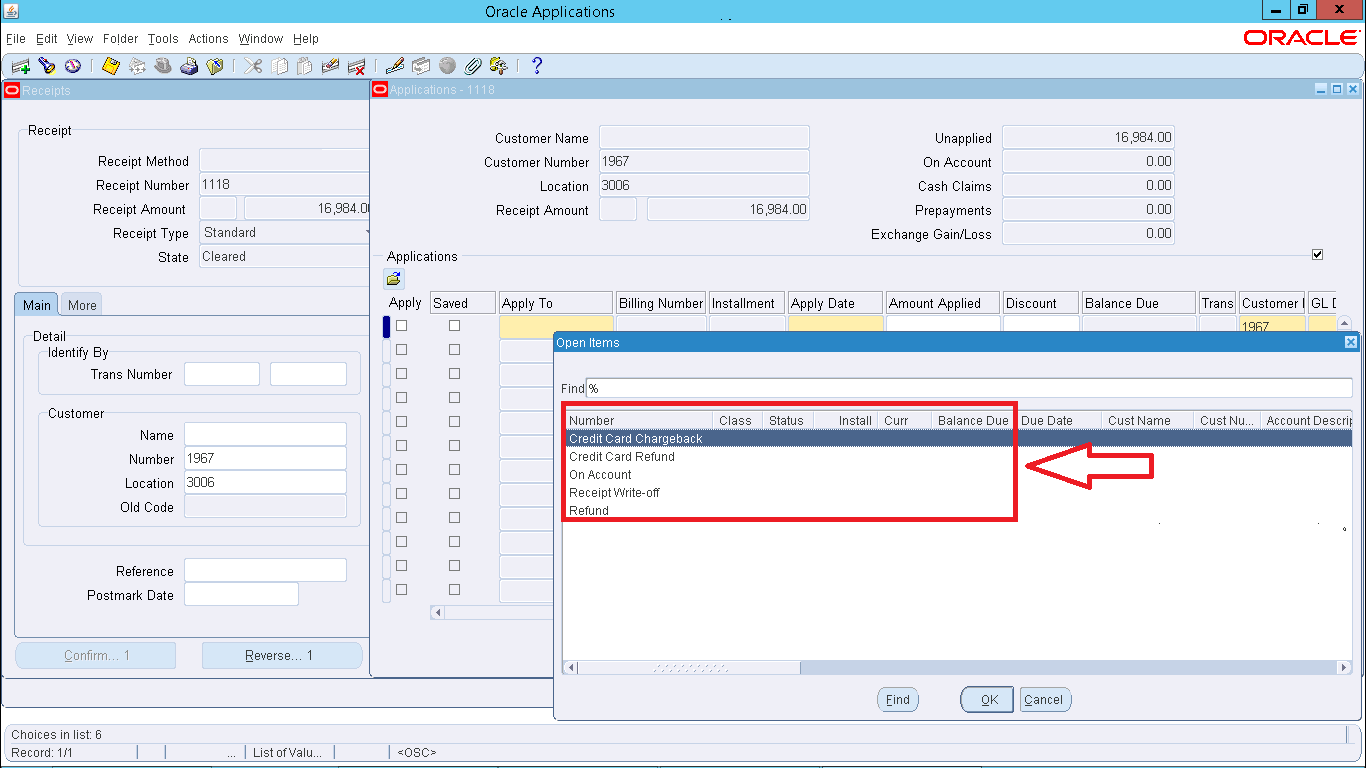Viewport: 1366px width, 770px height.
Task: Click Cancel in the Open Items dialog
Action: [x=1044, y=700]
